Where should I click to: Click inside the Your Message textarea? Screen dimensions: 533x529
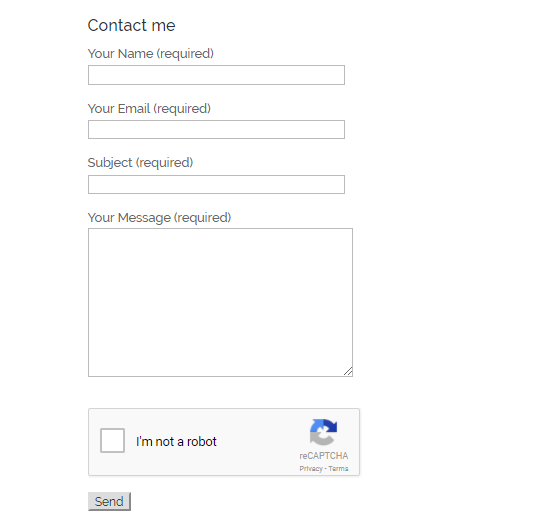[x=220, y=302]
